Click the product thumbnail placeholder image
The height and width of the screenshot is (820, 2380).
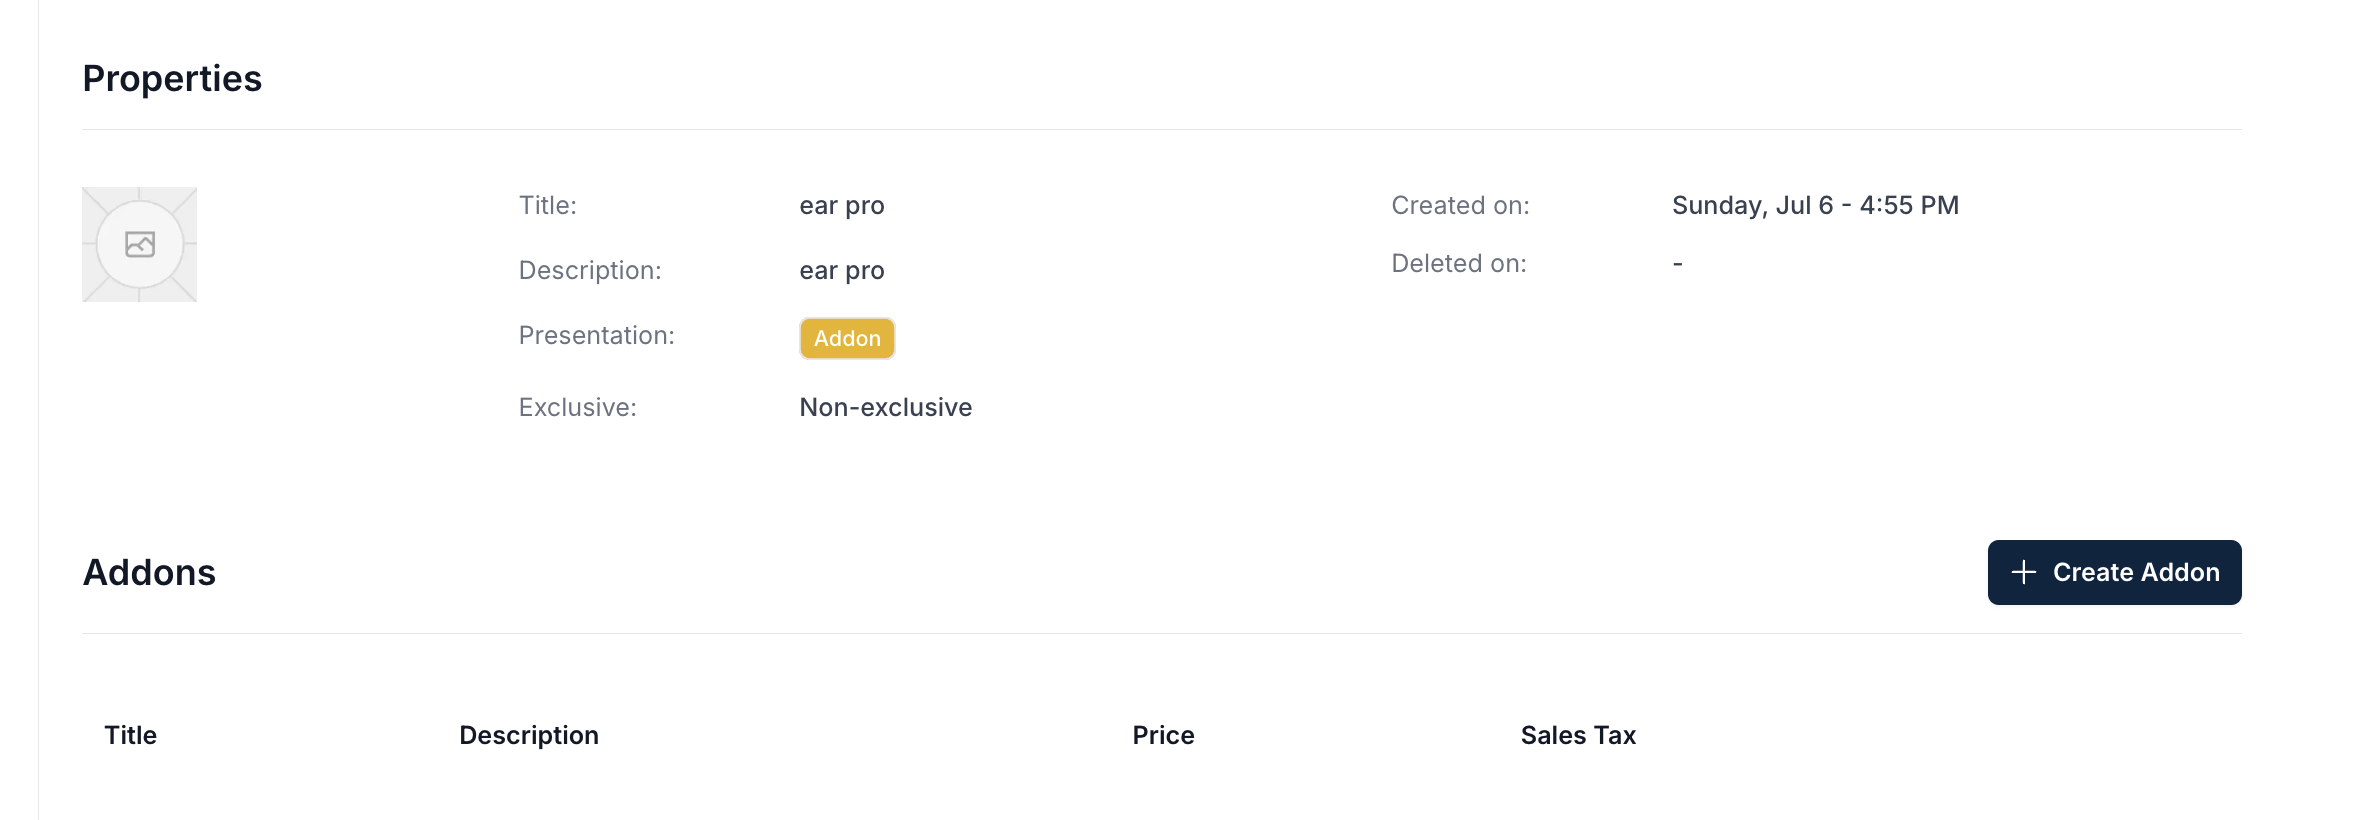[x=140, y=244]
